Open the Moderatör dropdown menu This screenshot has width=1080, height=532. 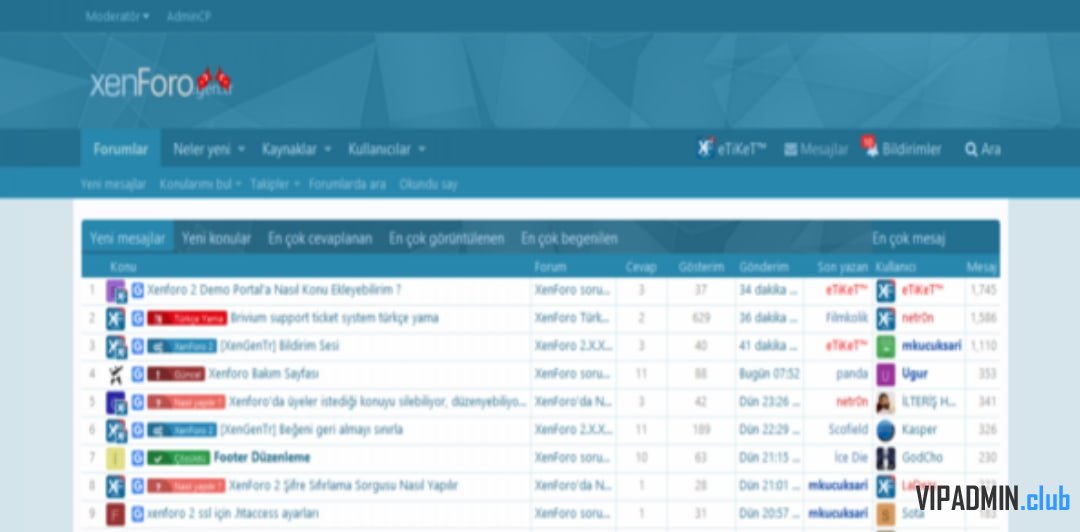[x=117, y=17]
